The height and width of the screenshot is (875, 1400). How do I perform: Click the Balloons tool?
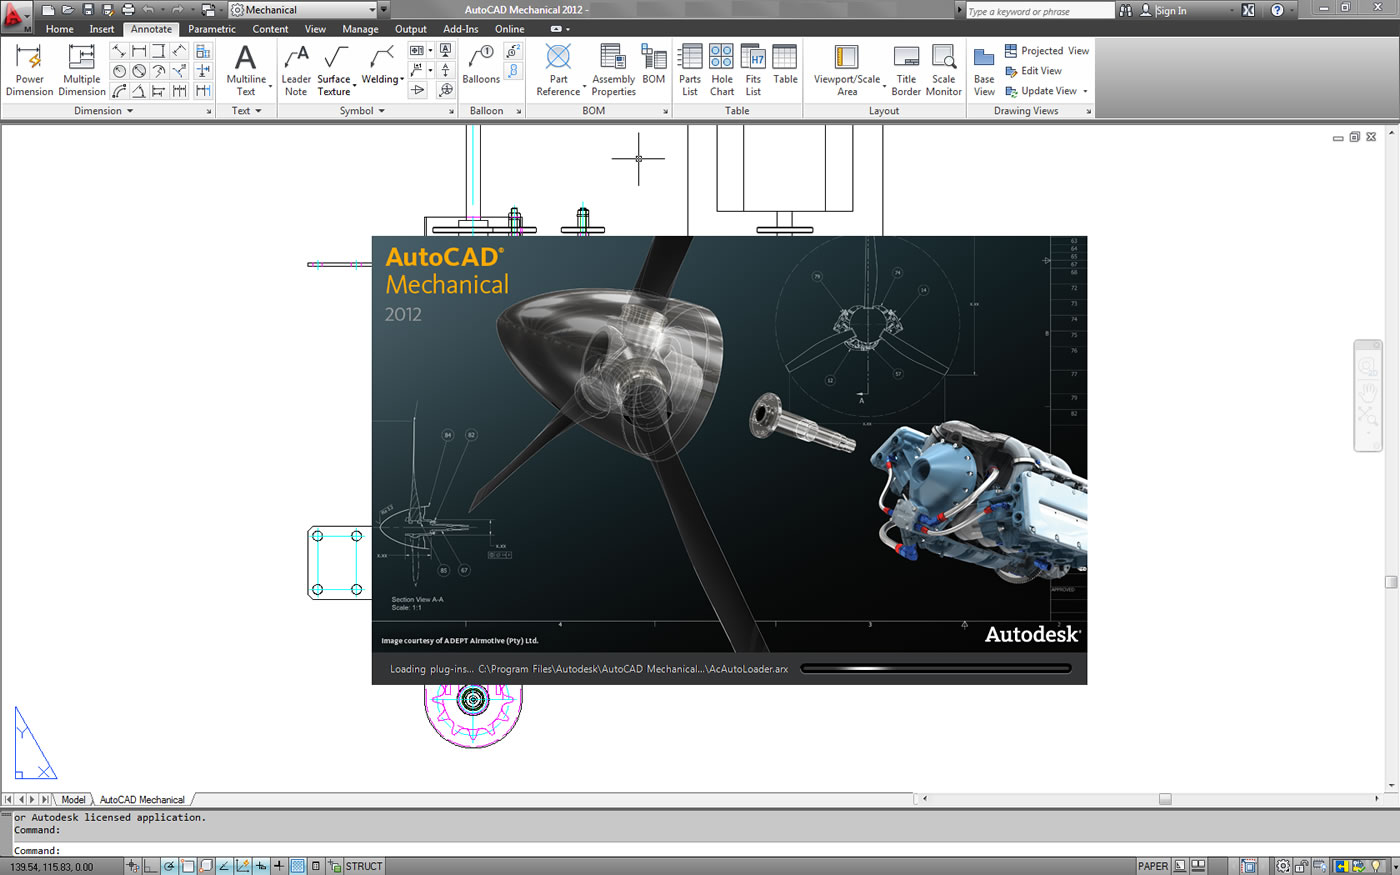point(481,64)
